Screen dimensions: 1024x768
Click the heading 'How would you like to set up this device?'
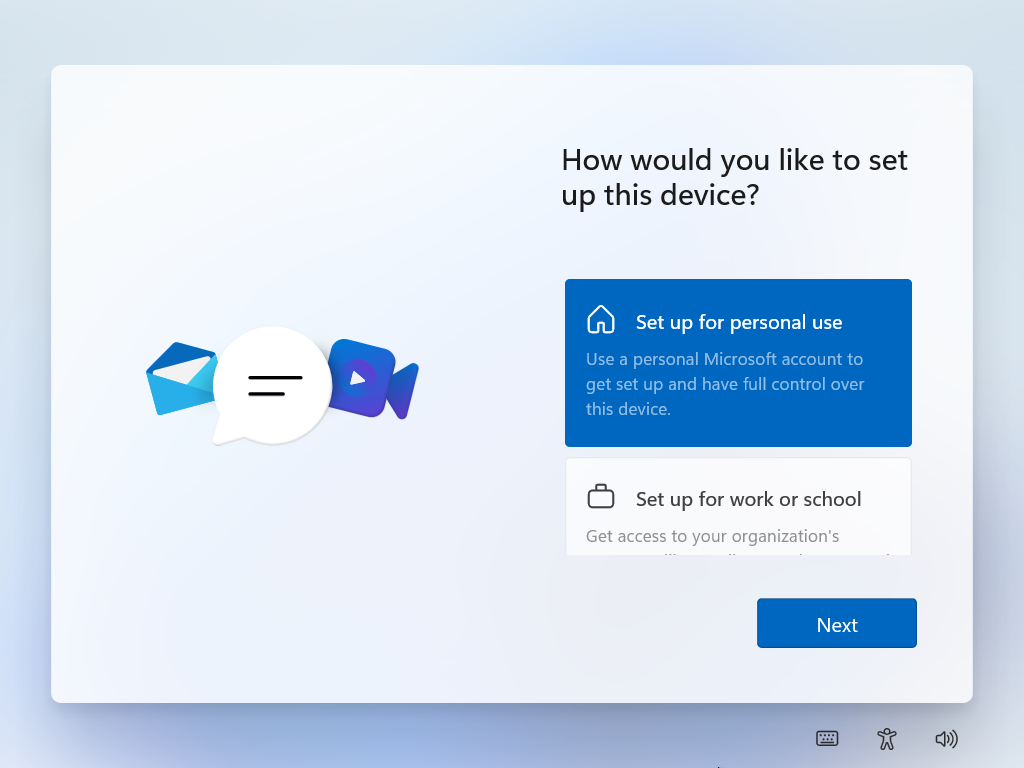point(734,177)
